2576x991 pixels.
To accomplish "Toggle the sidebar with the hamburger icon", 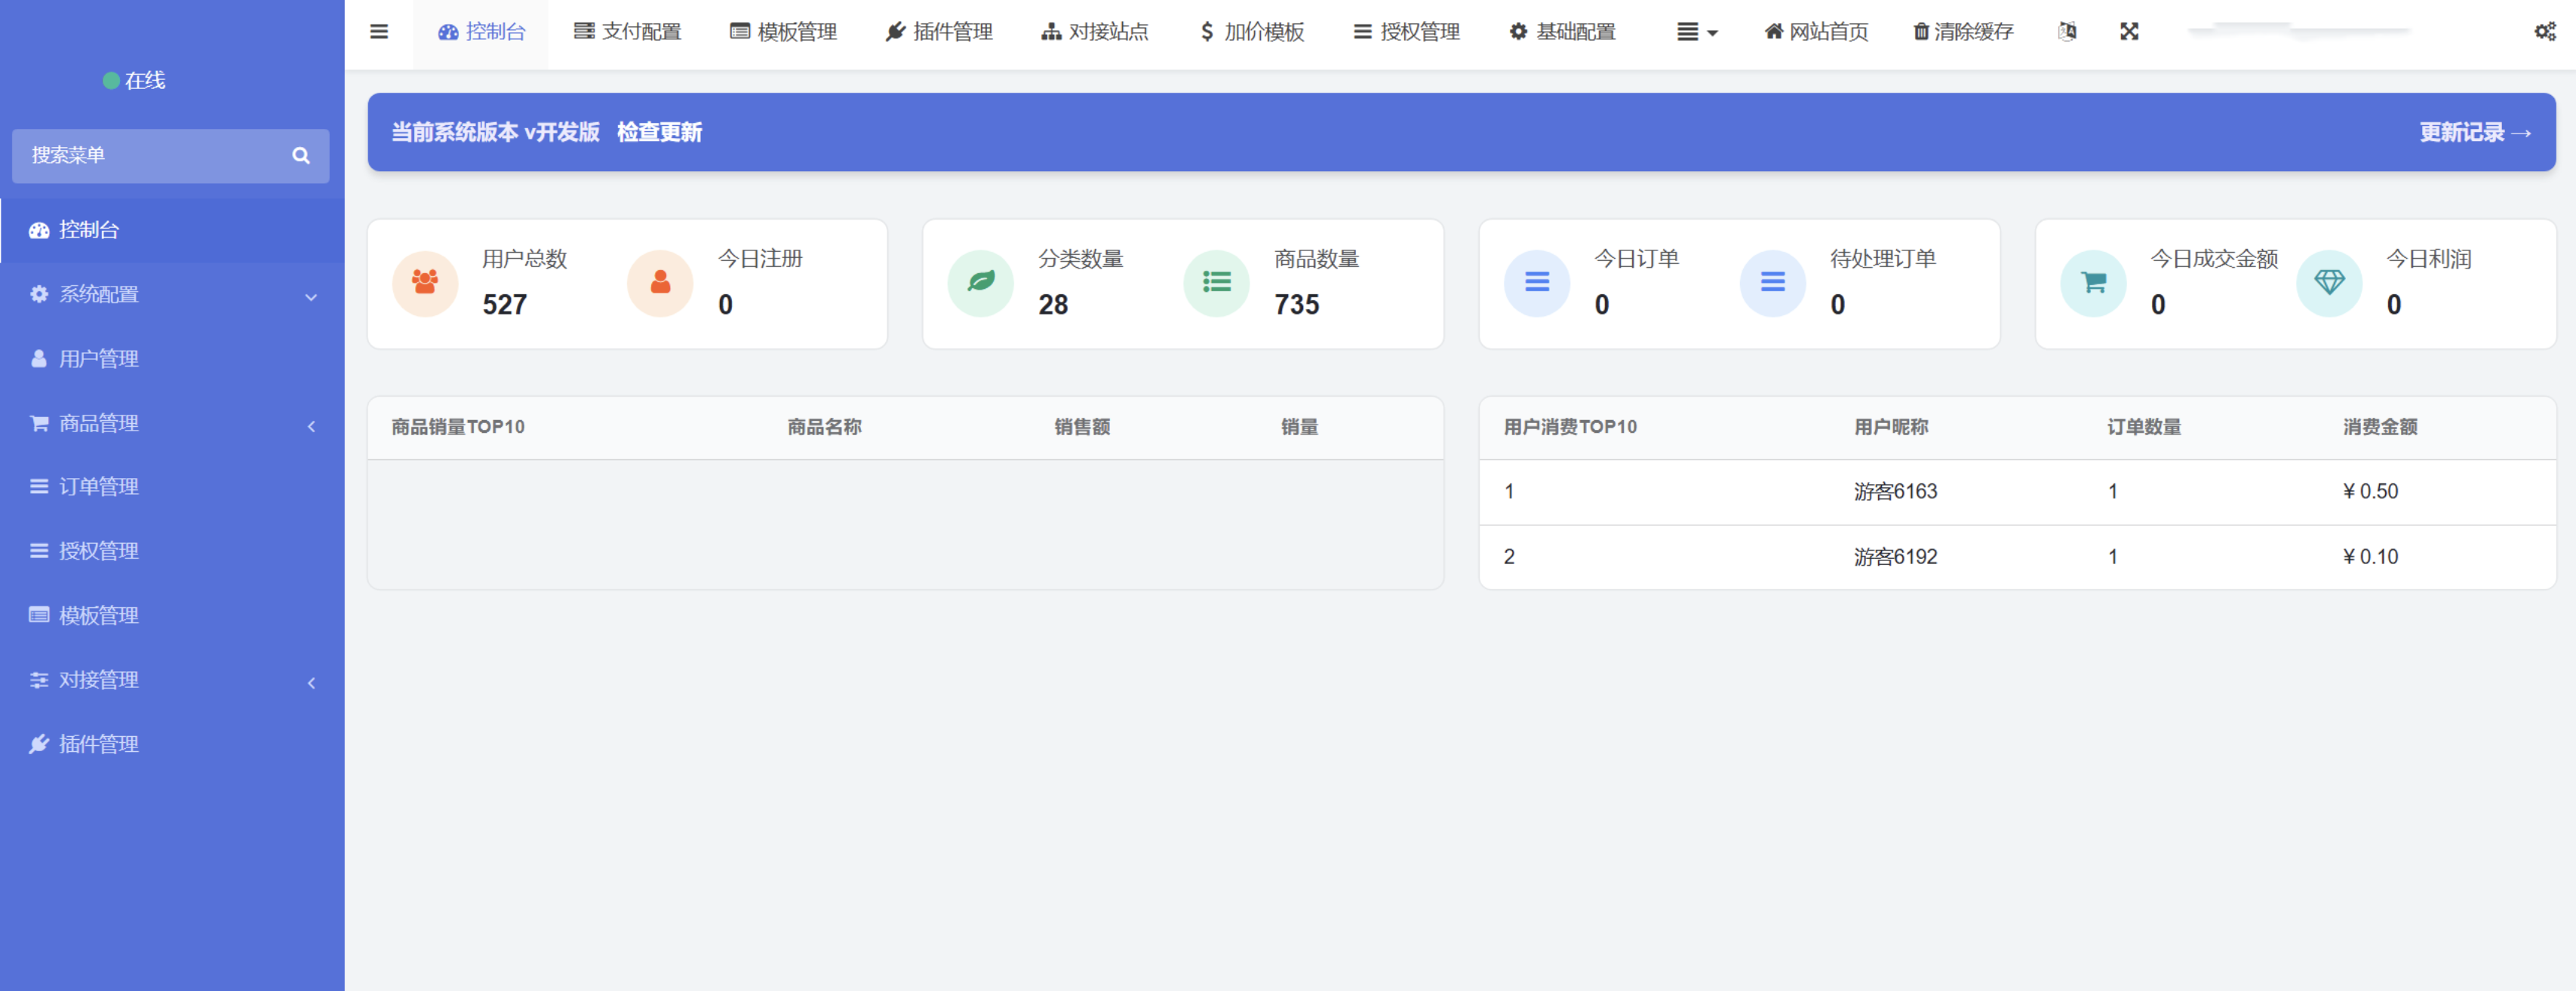I will (x=378, y=31).
